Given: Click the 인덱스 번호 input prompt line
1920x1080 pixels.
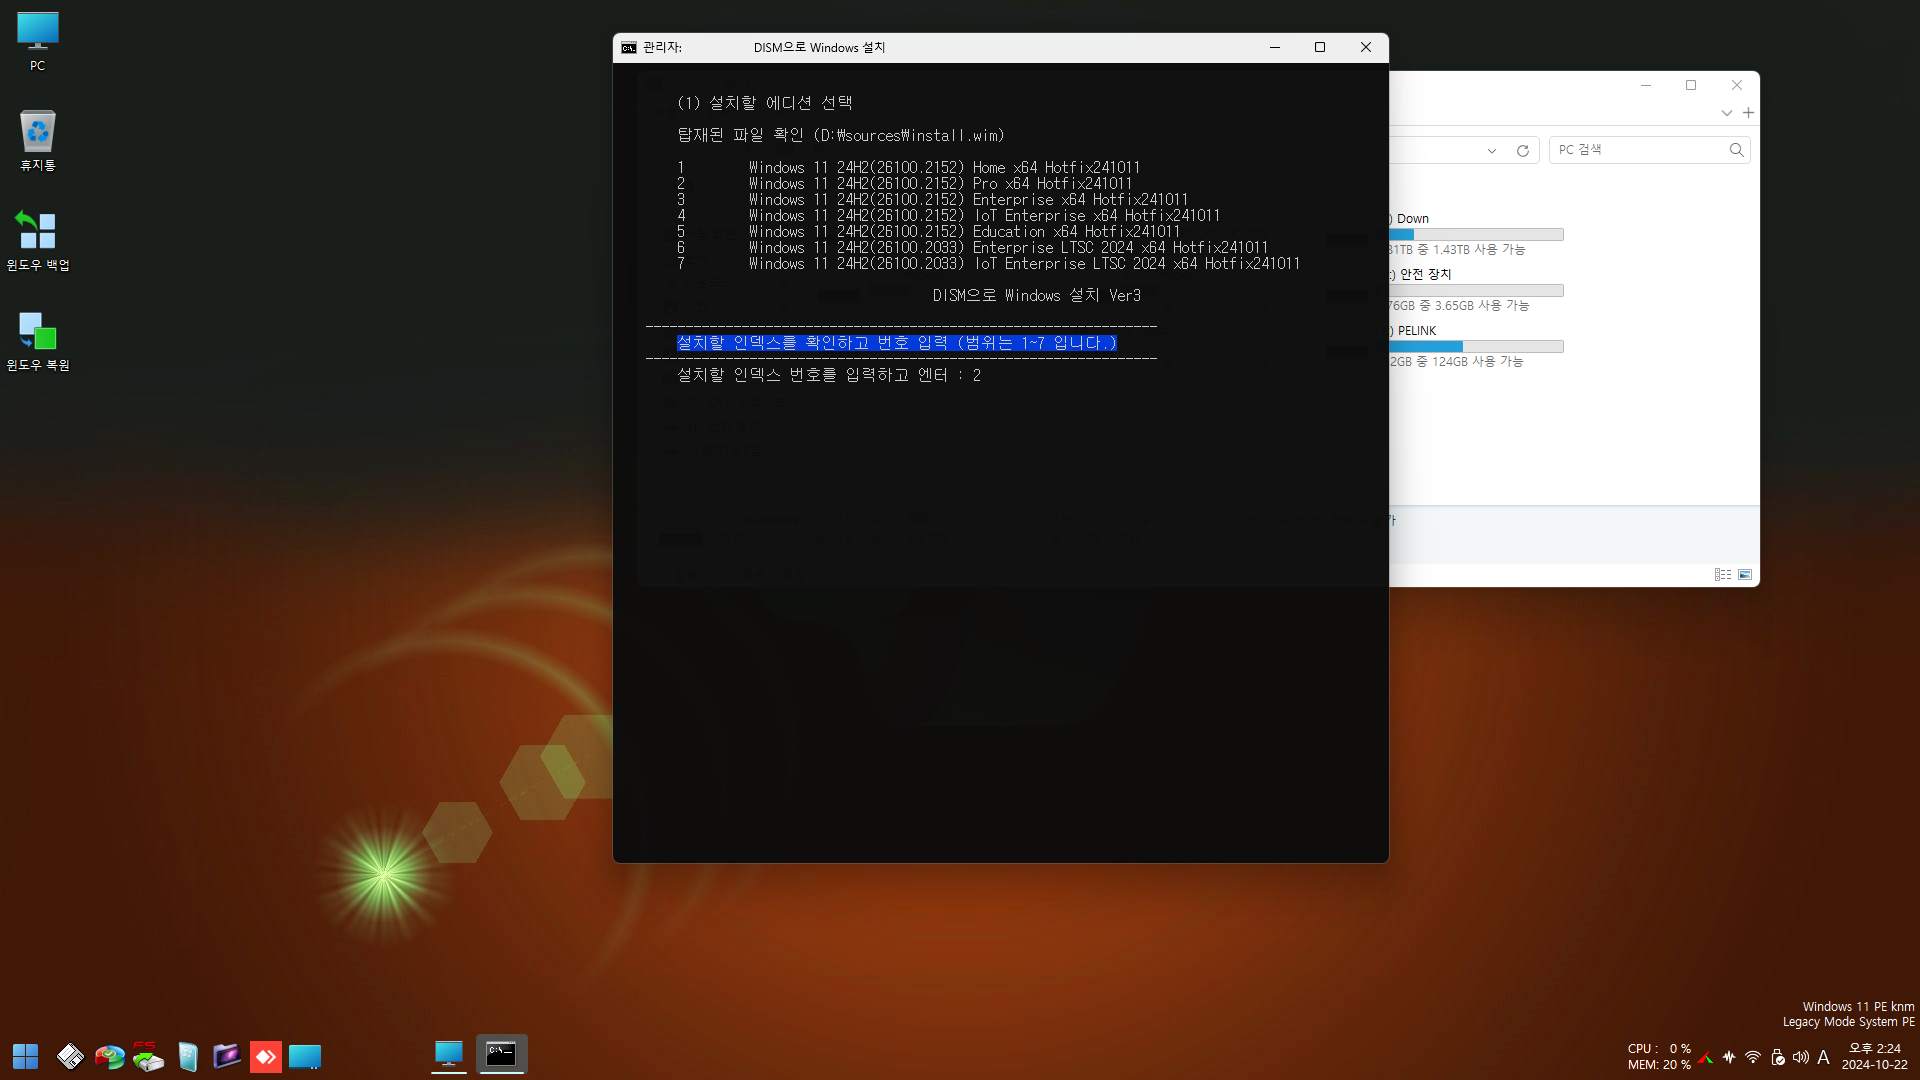Looking at the screenshot, I should click(829, 375).
